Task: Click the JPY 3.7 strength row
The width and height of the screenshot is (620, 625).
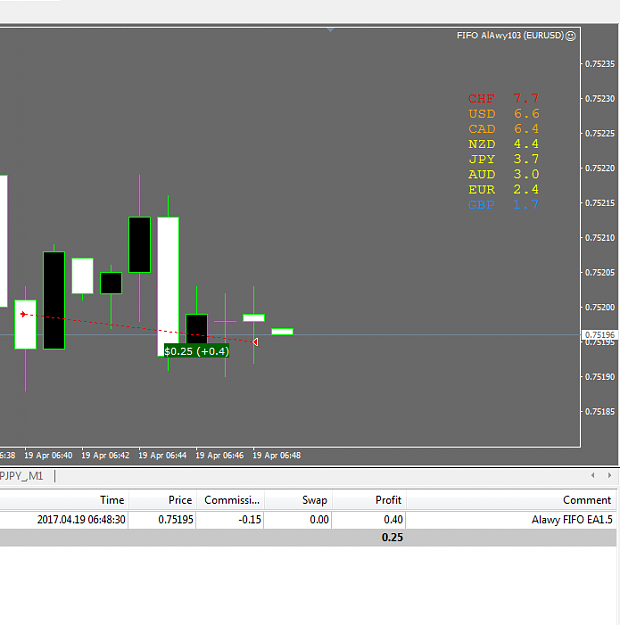Action: (504, 159)
